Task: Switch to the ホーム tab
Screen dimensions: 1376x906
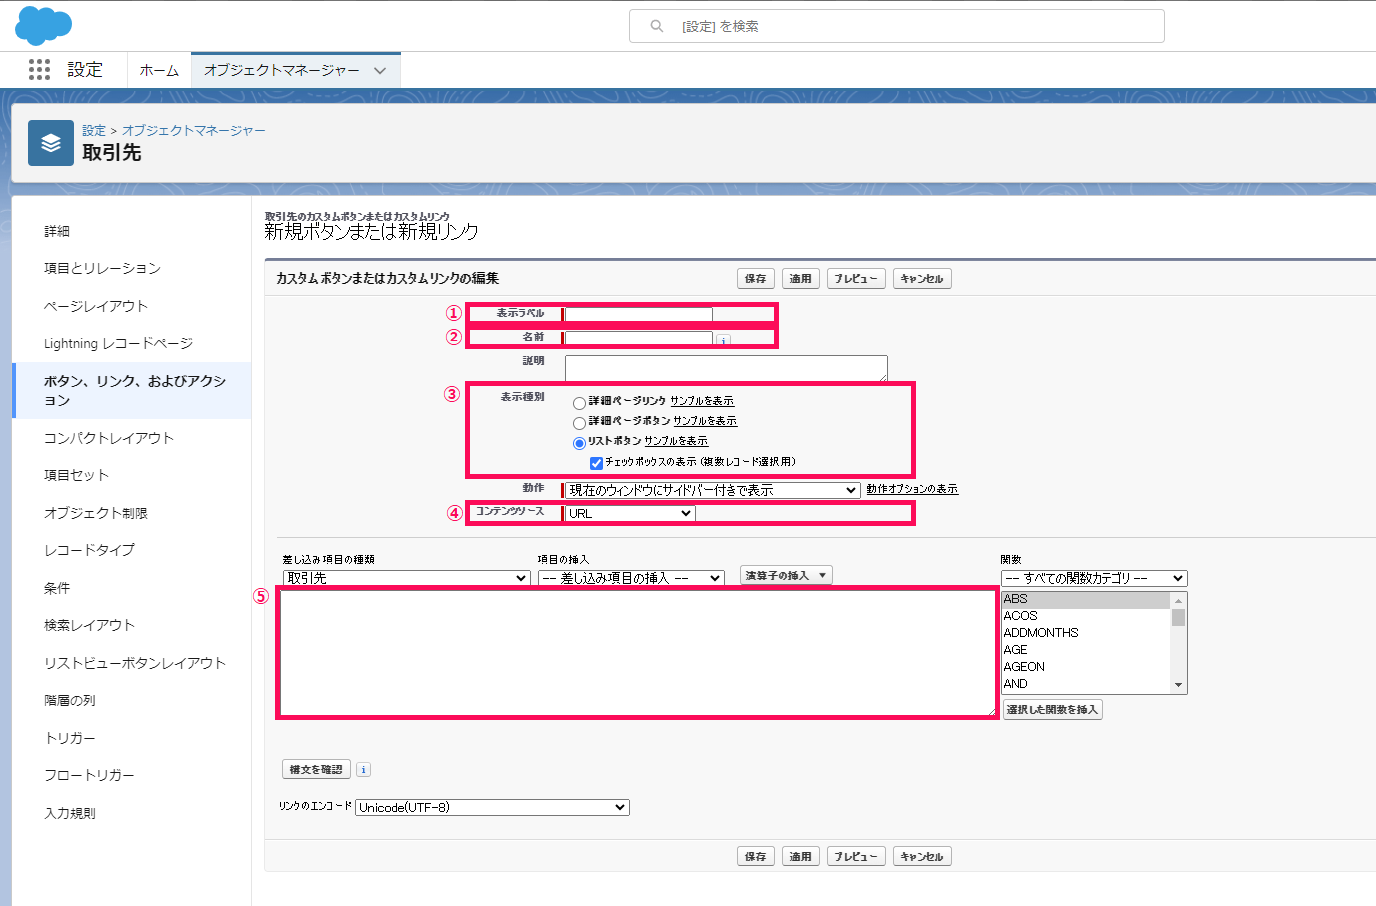Action: click(x=159, y=70)
